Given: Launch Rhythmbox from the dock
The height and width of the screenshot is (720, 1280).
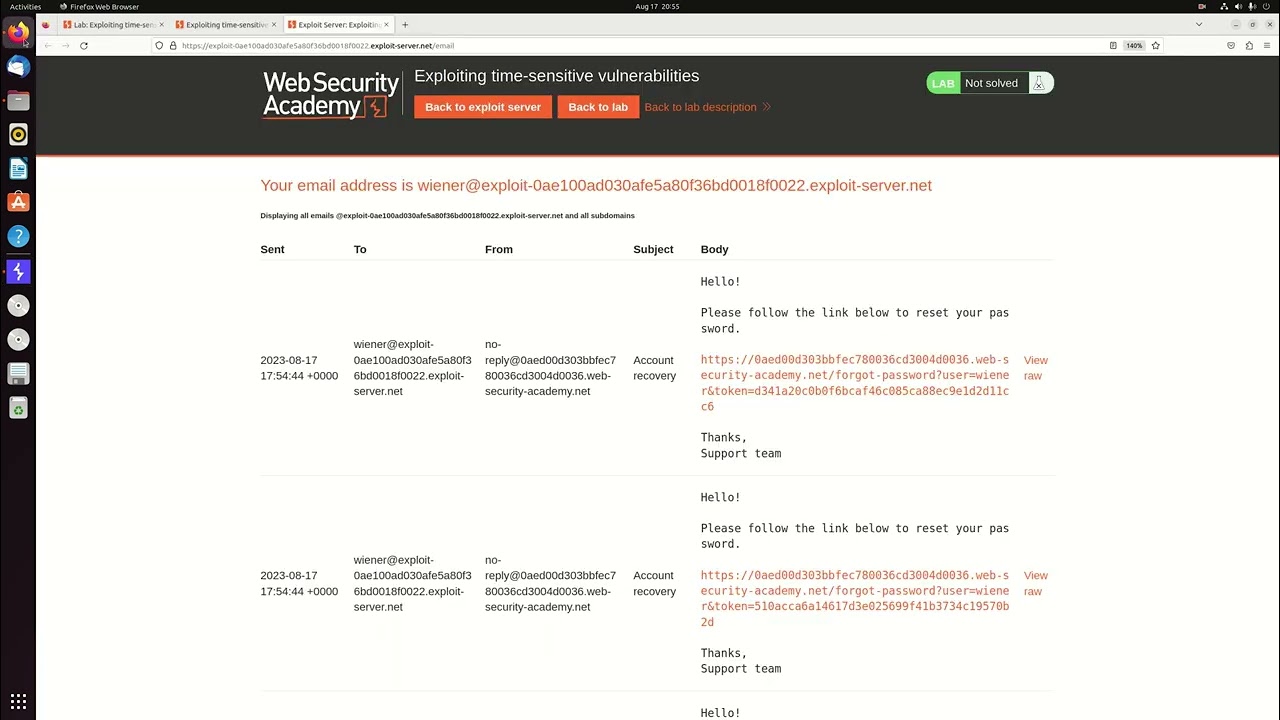Looking at the screenshot, I should click(x=18, y=135).
